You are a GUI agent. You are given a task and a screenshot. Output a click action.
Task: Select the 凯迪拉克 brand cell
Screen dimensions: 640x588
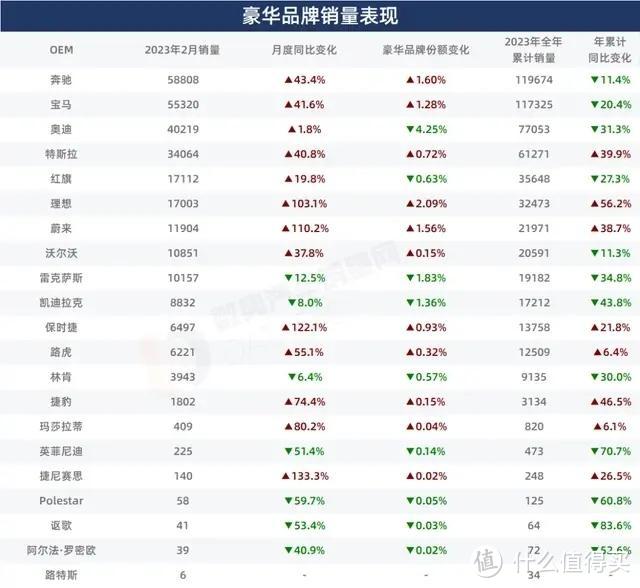pyautogui.click(x=61, y=302)
